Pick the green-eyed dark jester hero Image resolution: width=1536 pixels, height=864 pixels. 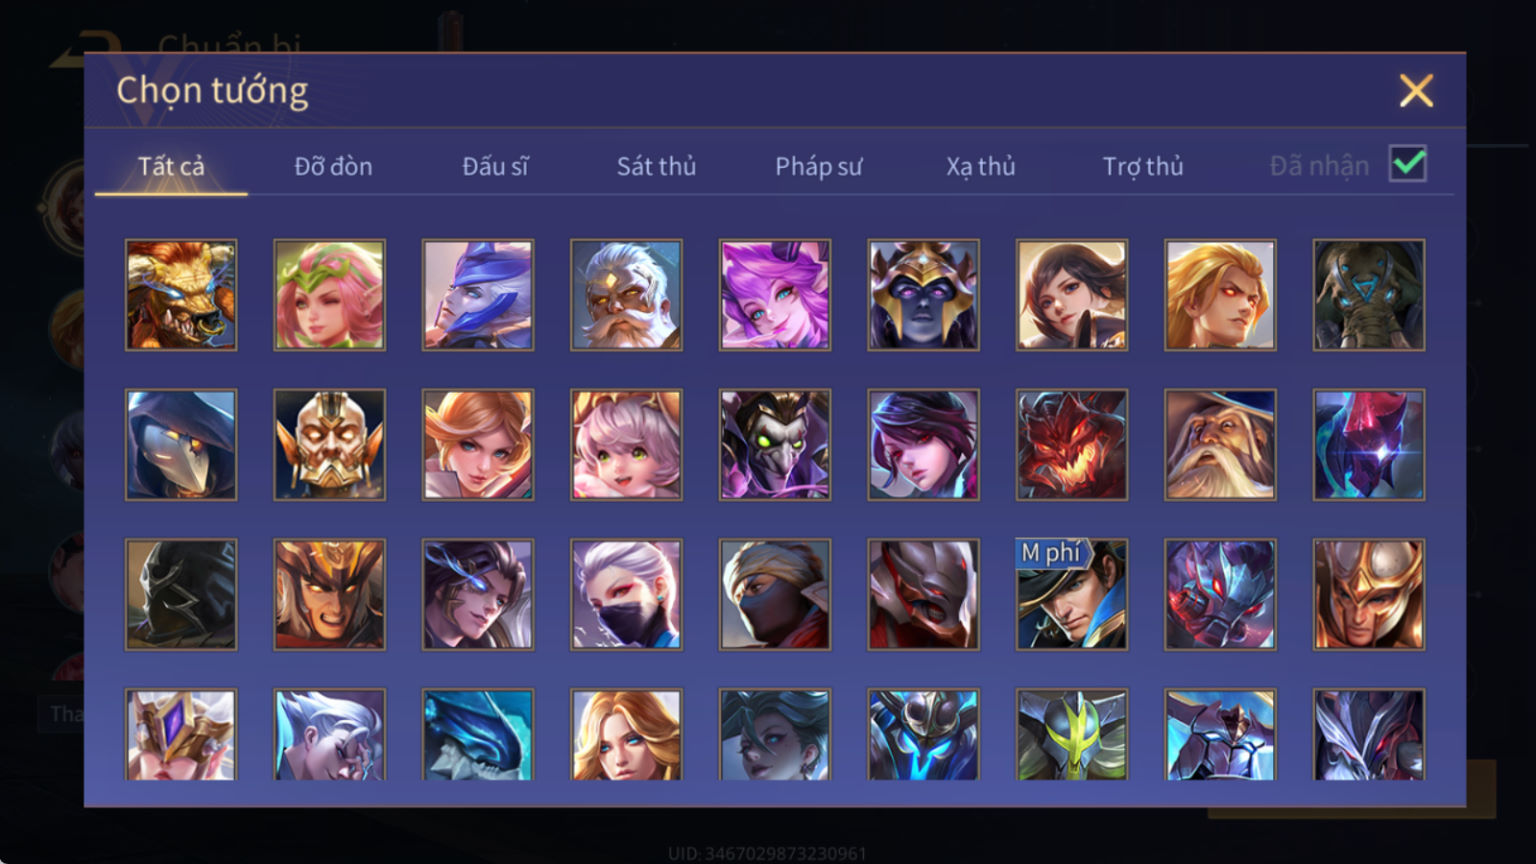(x=775, y=445)
